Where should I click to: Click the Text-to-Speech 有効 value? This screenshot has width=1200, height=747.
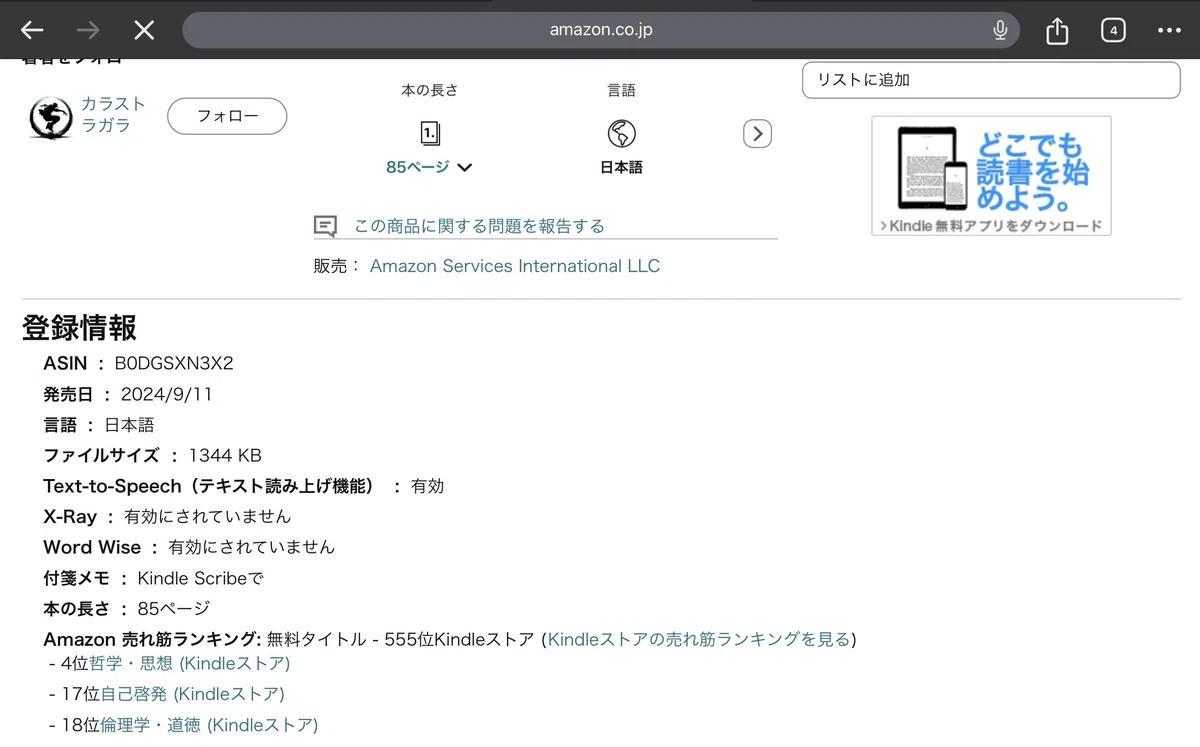point(427,486)
